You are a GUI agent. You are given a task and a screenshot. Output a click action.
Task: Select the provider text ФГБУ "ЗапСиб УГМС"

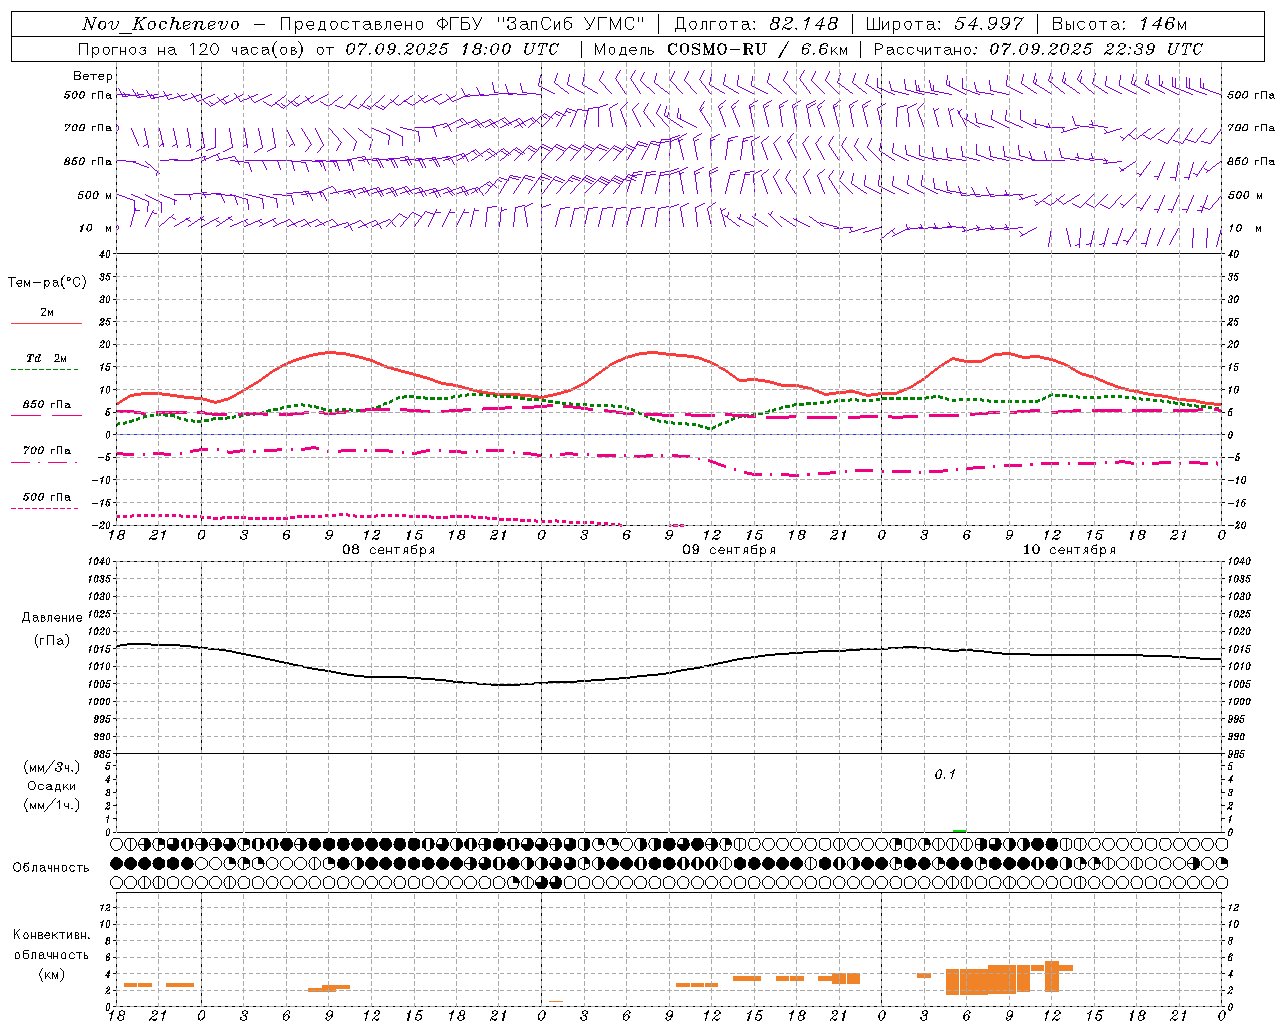click(x=542, y=24)
